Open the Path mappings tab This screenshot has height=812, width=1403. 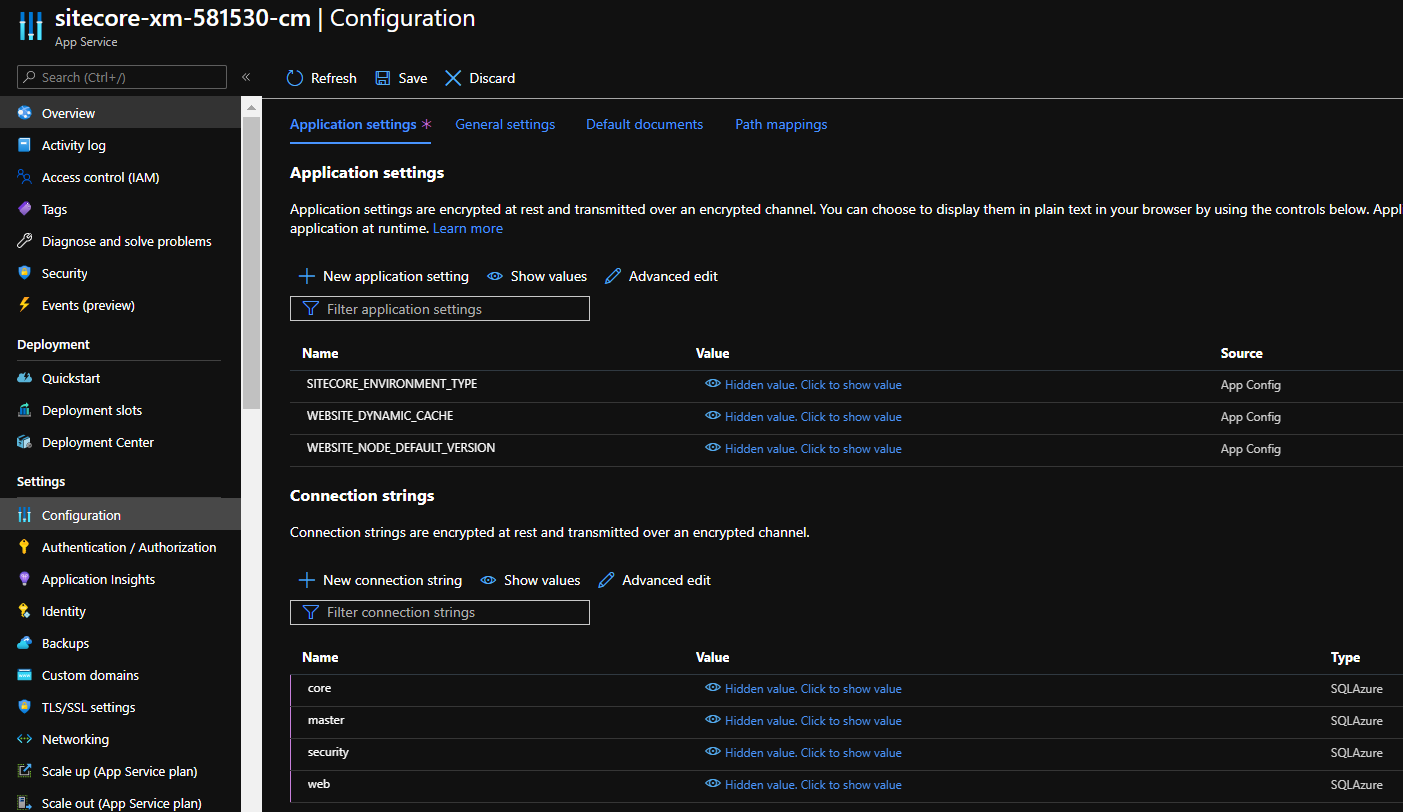pyautogui.click(x=781, y=124)
